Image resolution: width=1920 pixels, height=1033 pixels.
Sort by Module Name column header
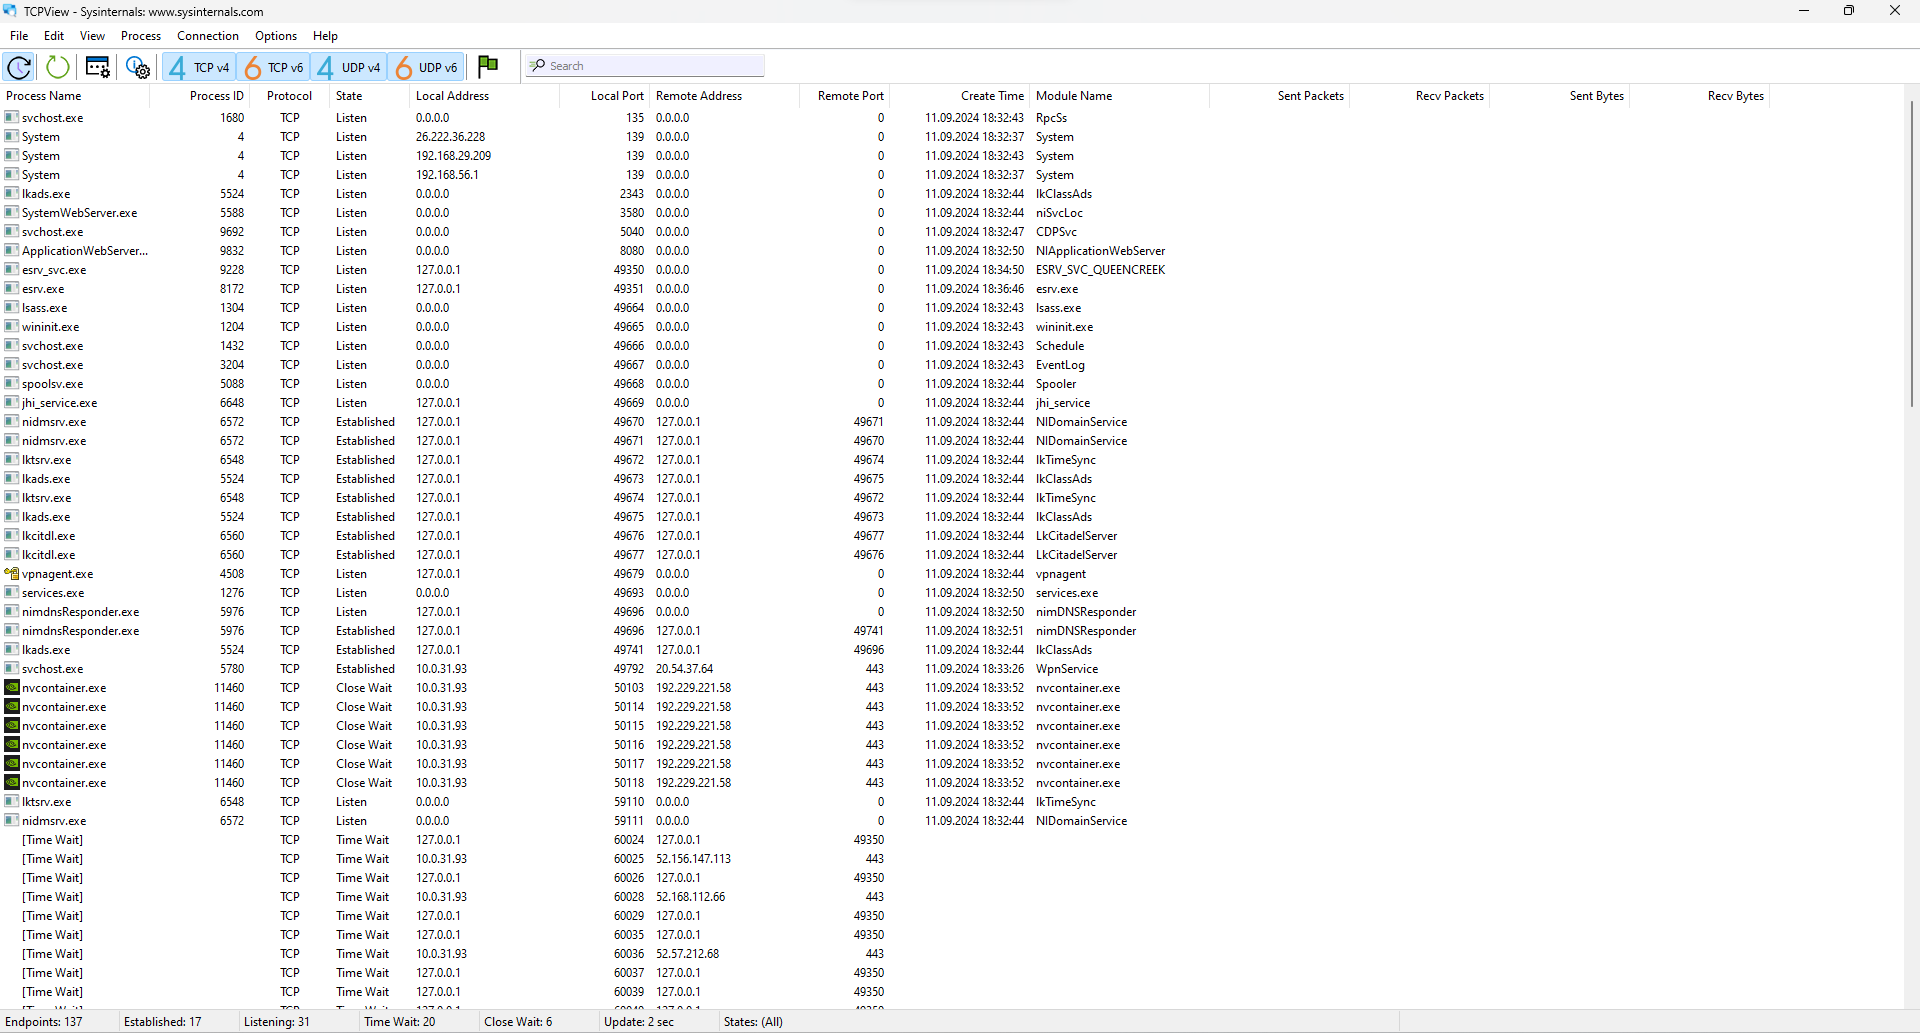coord(1120,96)
